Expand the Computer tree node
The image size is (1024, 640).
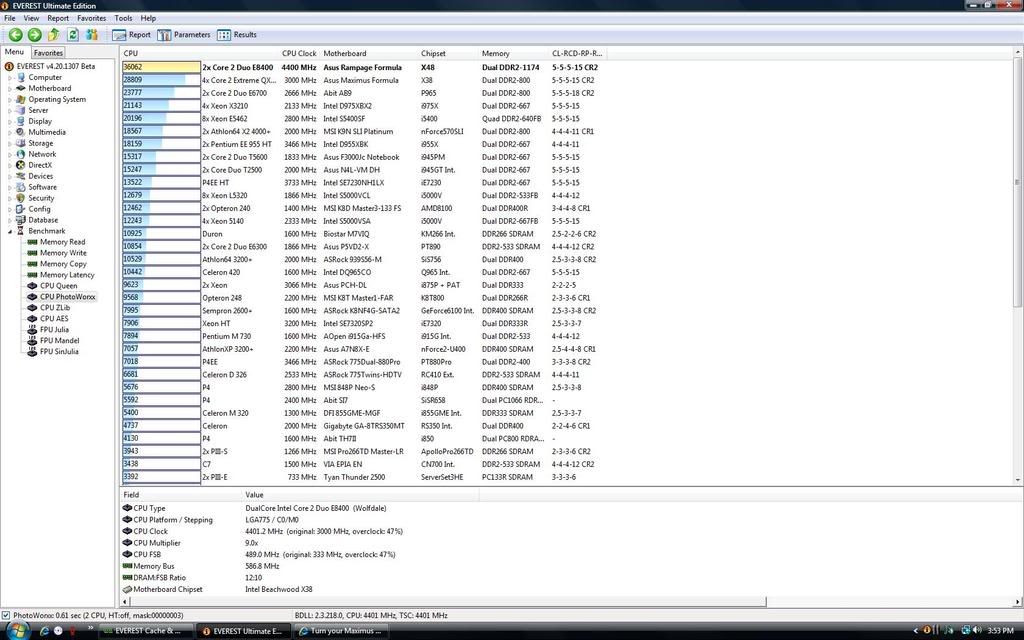(x=10, y=78)
